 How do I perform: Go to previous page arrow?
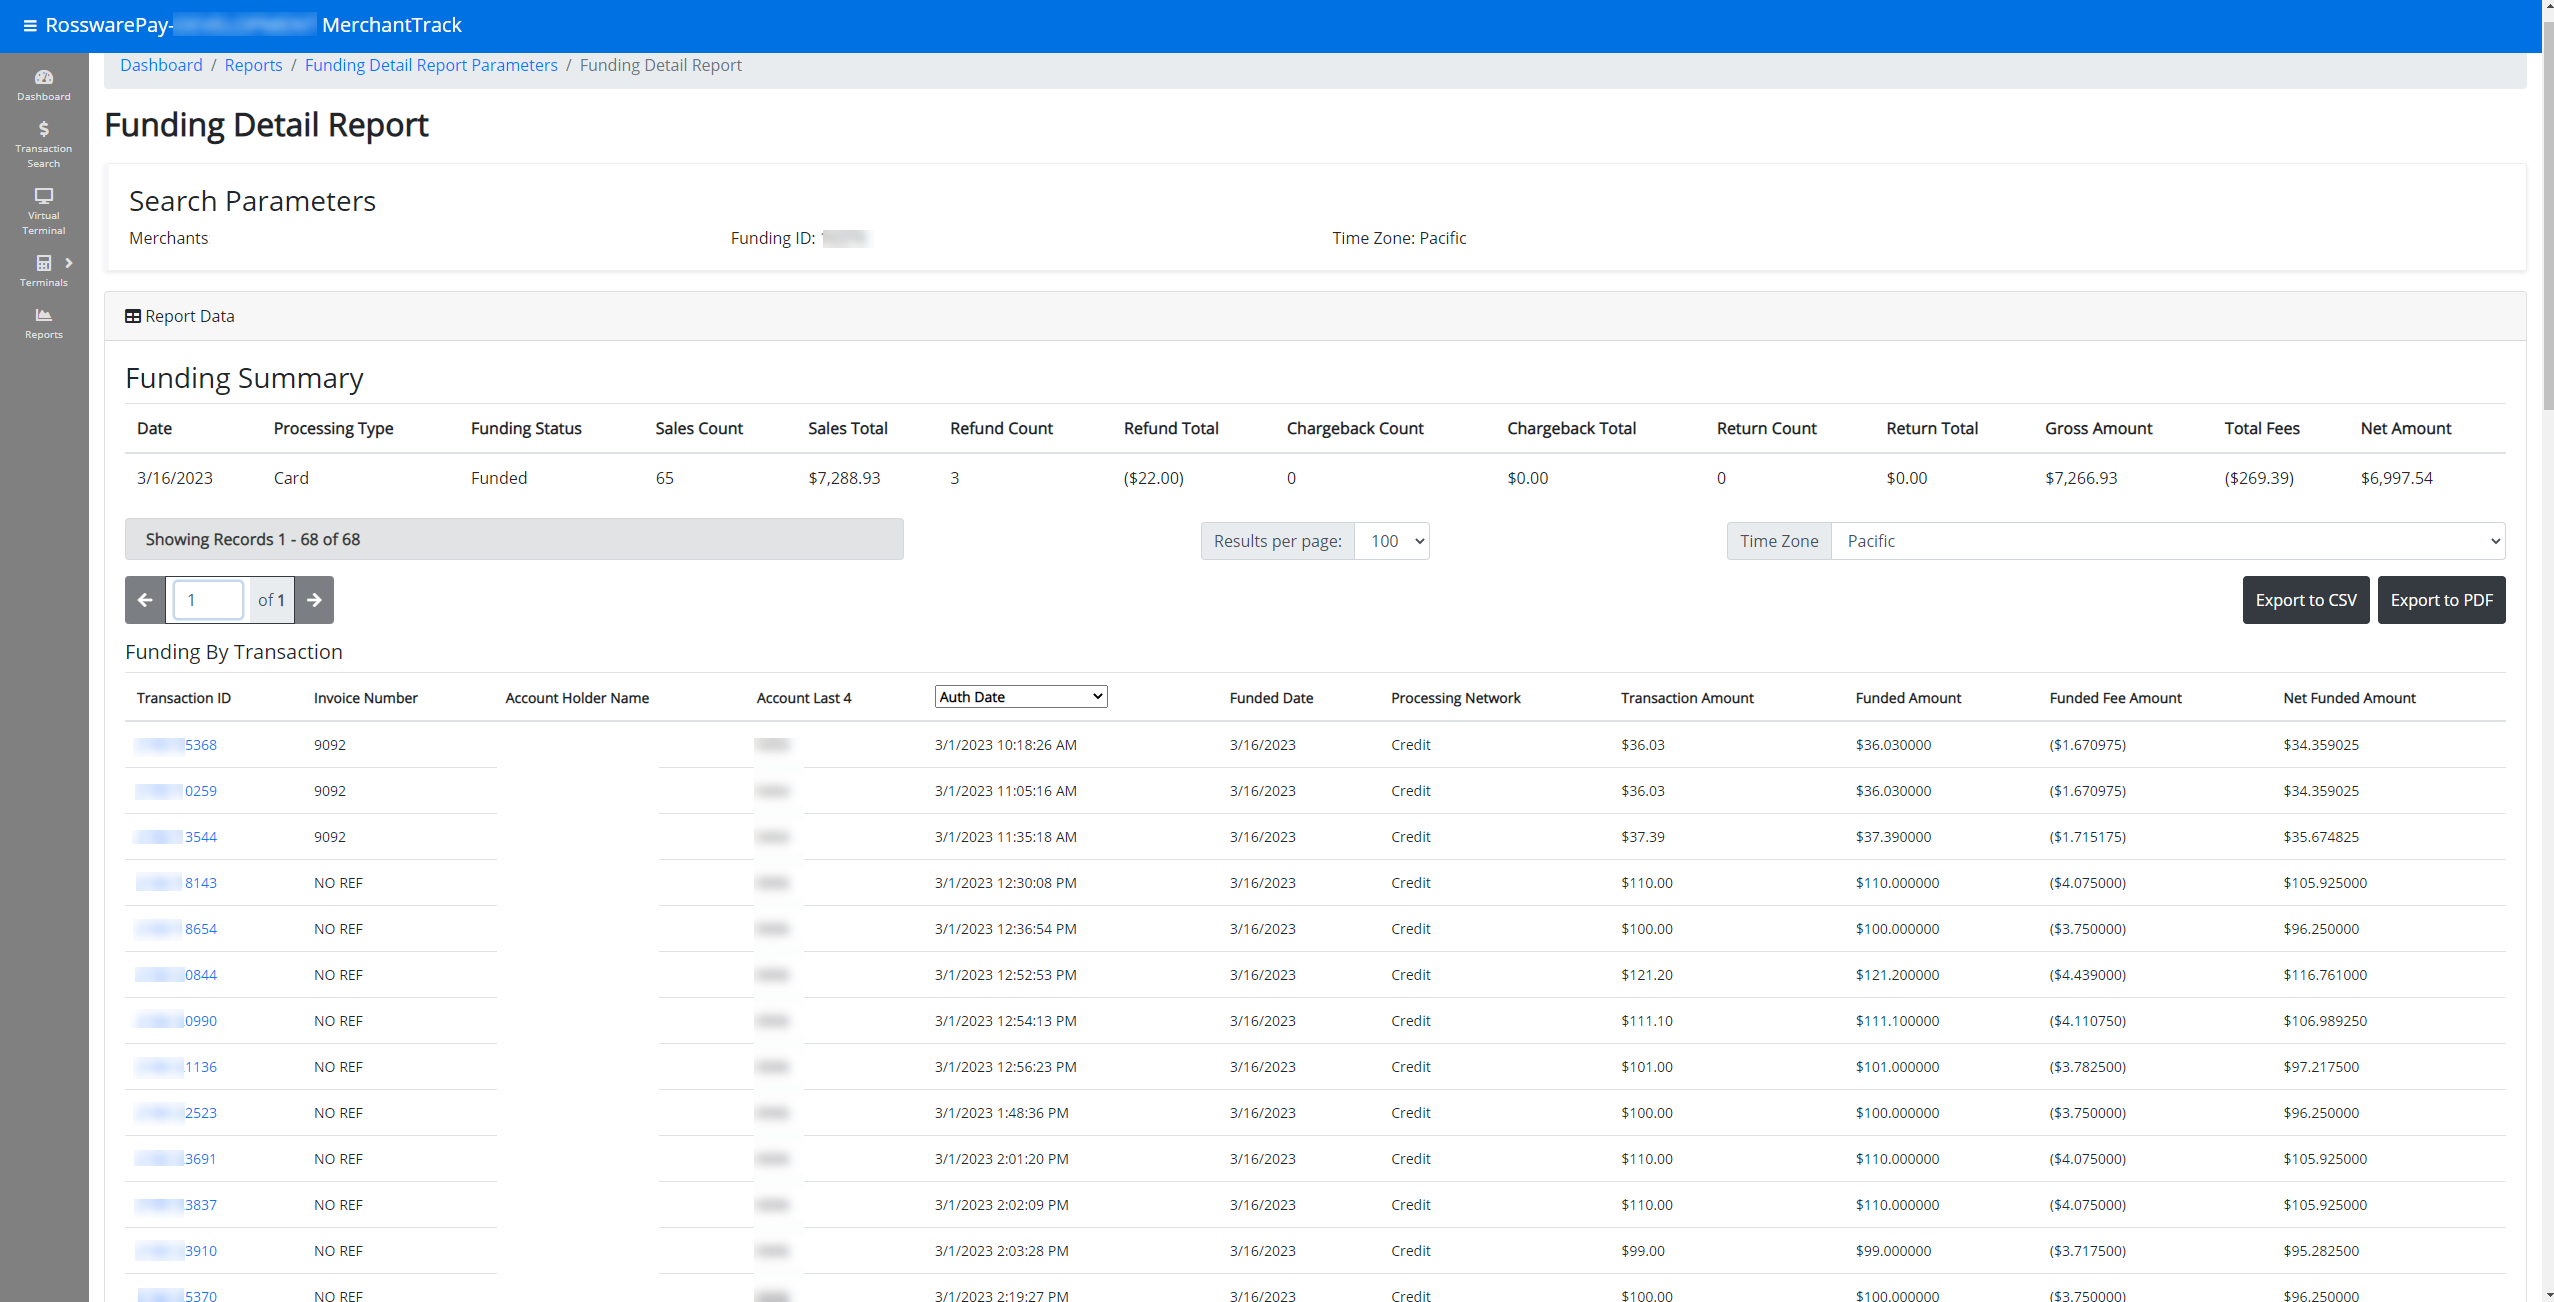coord(145,600)
